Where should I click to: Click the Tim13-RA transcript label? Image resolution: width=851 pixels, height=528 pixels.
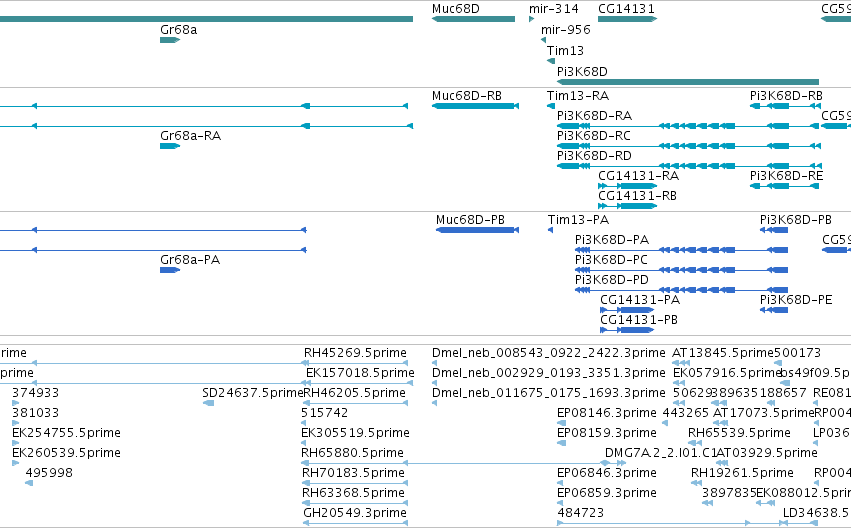pyautogui.click(x=578, y=96)
